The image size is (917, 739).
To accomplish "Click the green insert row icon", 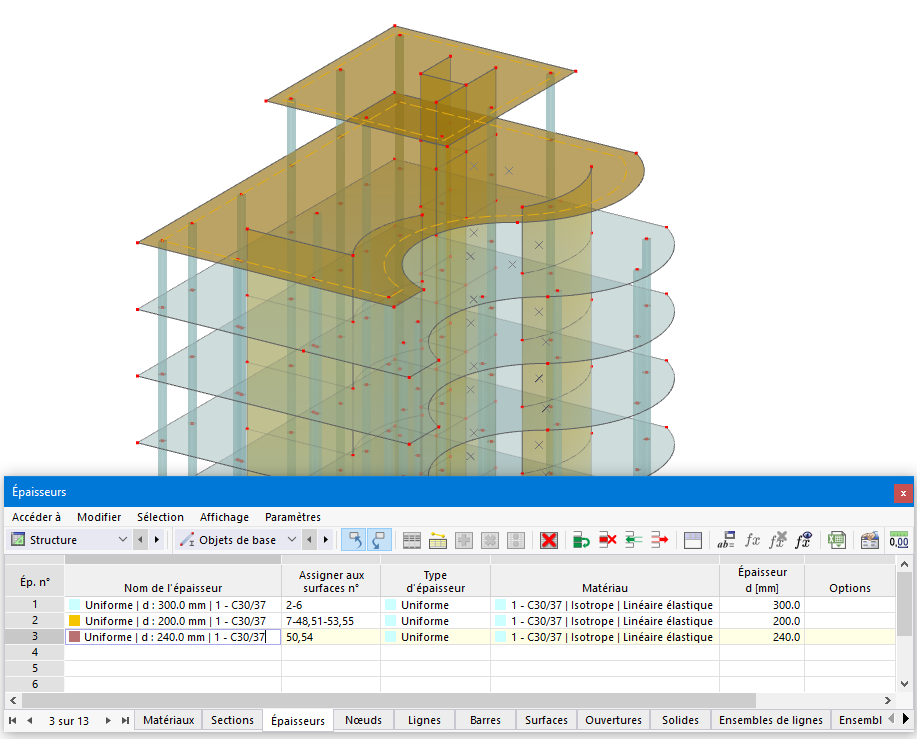I will coord(581,540).
